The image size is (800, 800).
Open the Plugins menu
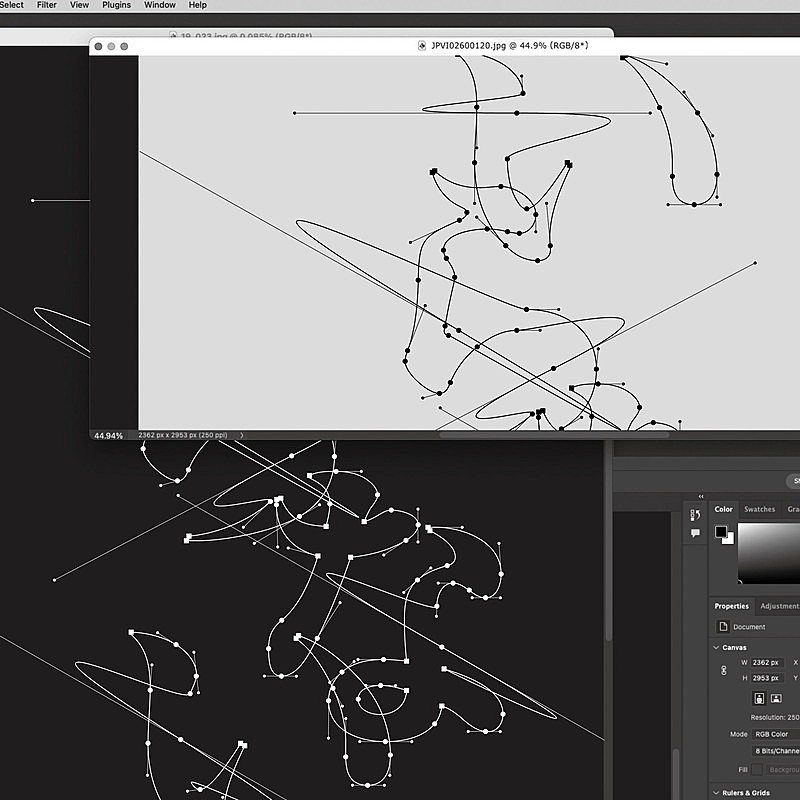click(116, 5)
